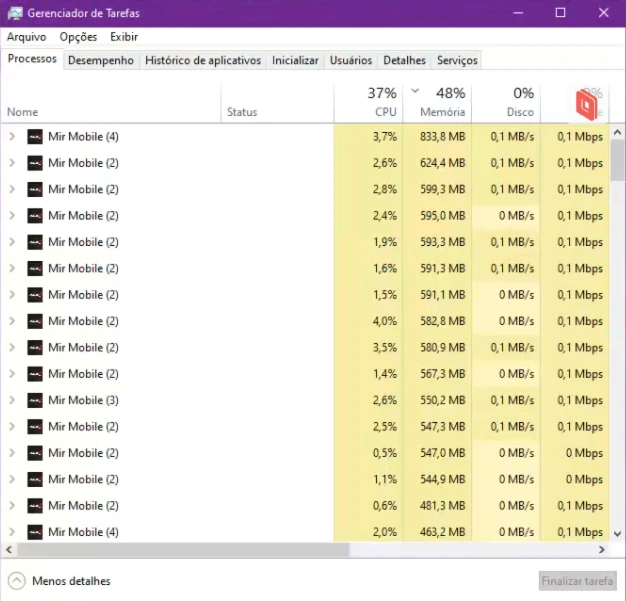Click the app icon in the 582,8 MB row
626x601 pixels.
pyautogui.click(x=35, y=321)
